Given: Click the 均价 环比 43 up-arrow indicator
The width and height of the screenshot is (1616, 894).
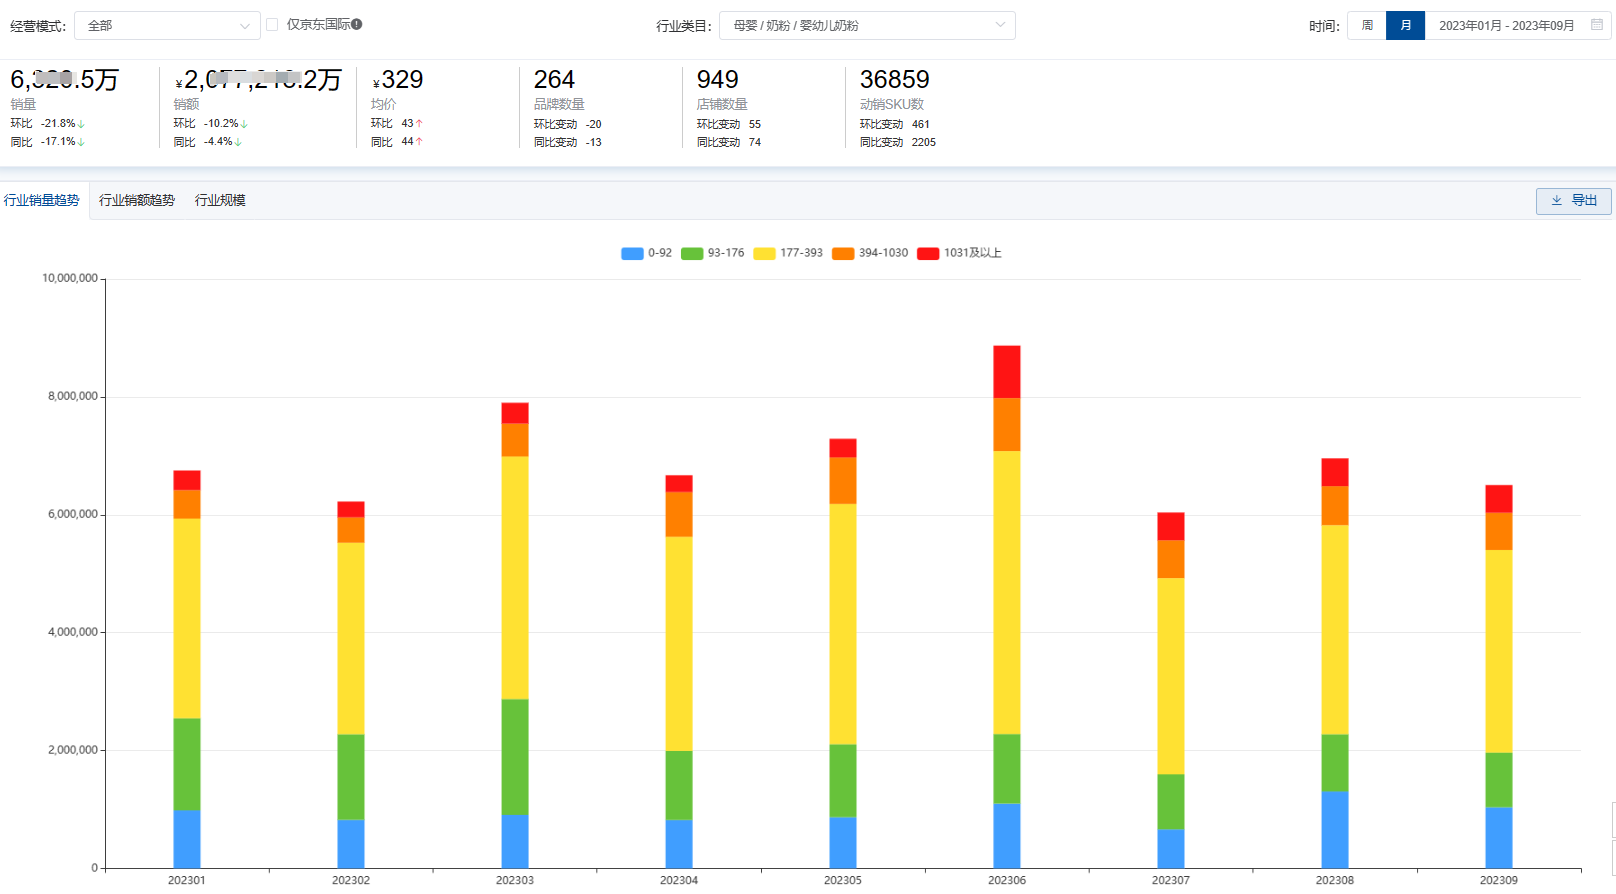Looking at the screenshot, I should click(x=419, y=124).
